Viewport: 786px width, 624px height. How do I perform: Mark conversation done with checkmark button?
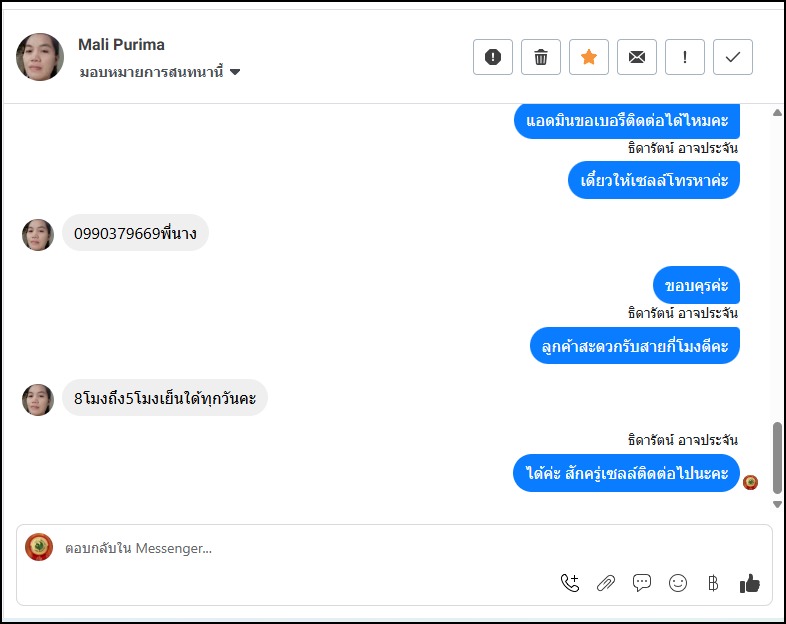pyautogui.click(x=733, y=57)
